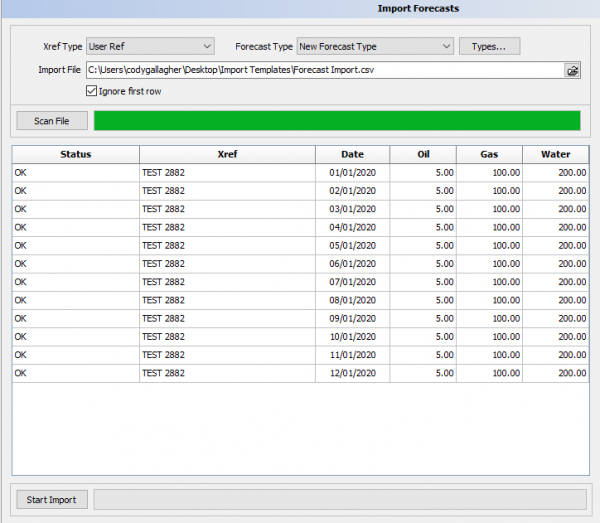The image size is (600, 523).
Task: Toggle the Ignore first row checkbox
Action: click(91, 91)
